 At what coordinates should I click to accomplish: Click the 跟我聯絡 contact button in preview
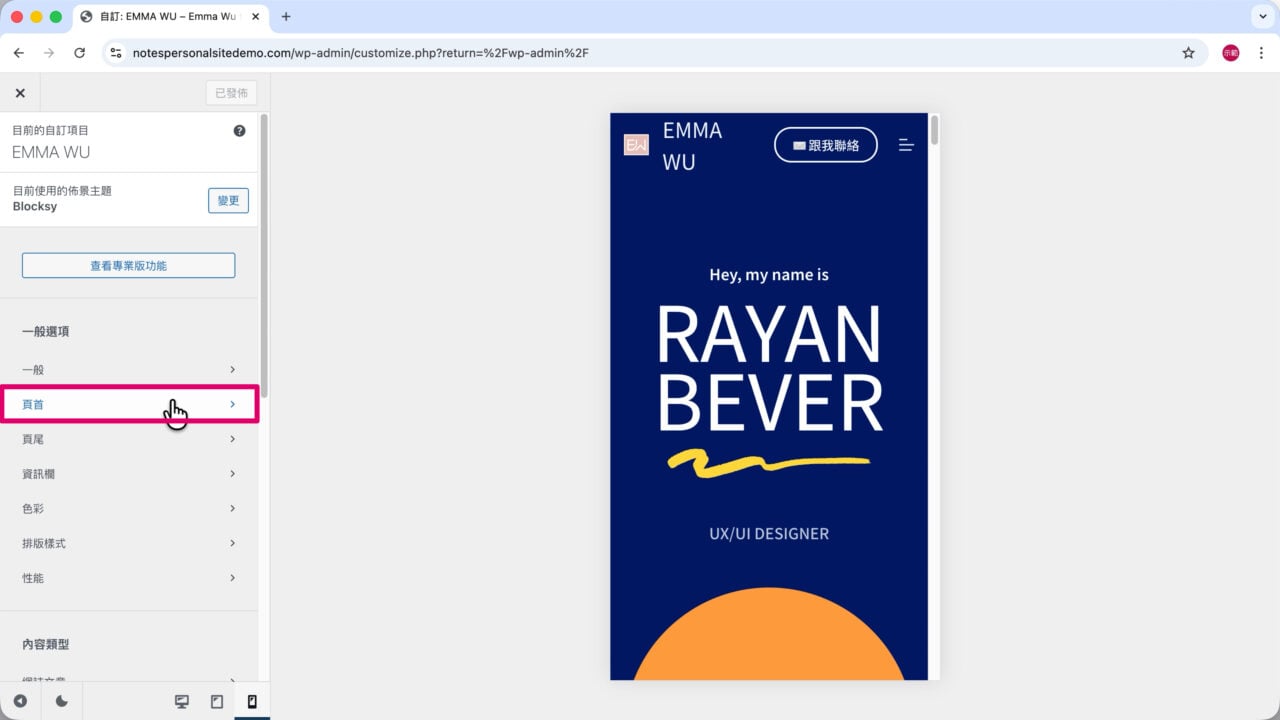[826, 145]
